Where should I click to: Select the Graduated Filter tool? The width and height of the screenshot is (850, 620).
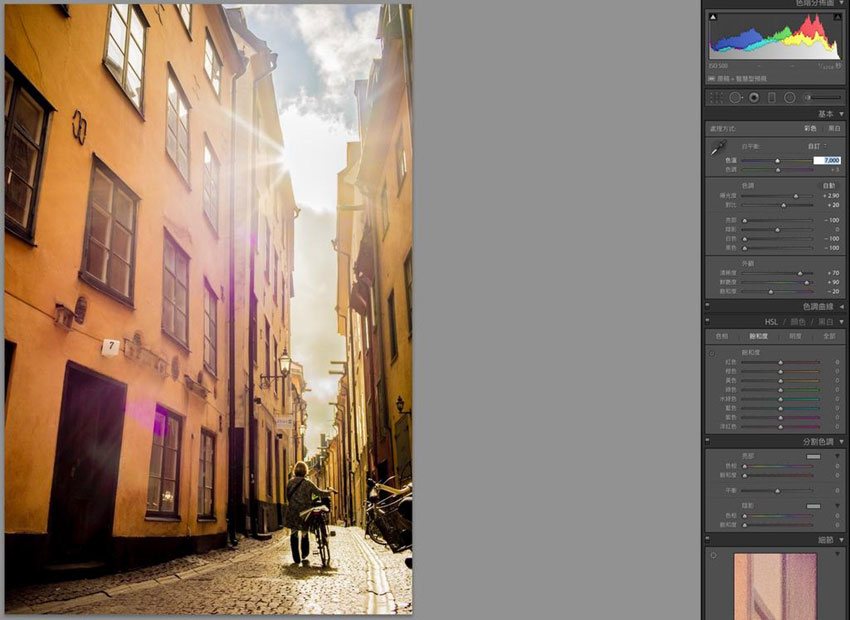pyautogui.click(x=771, y=97)
